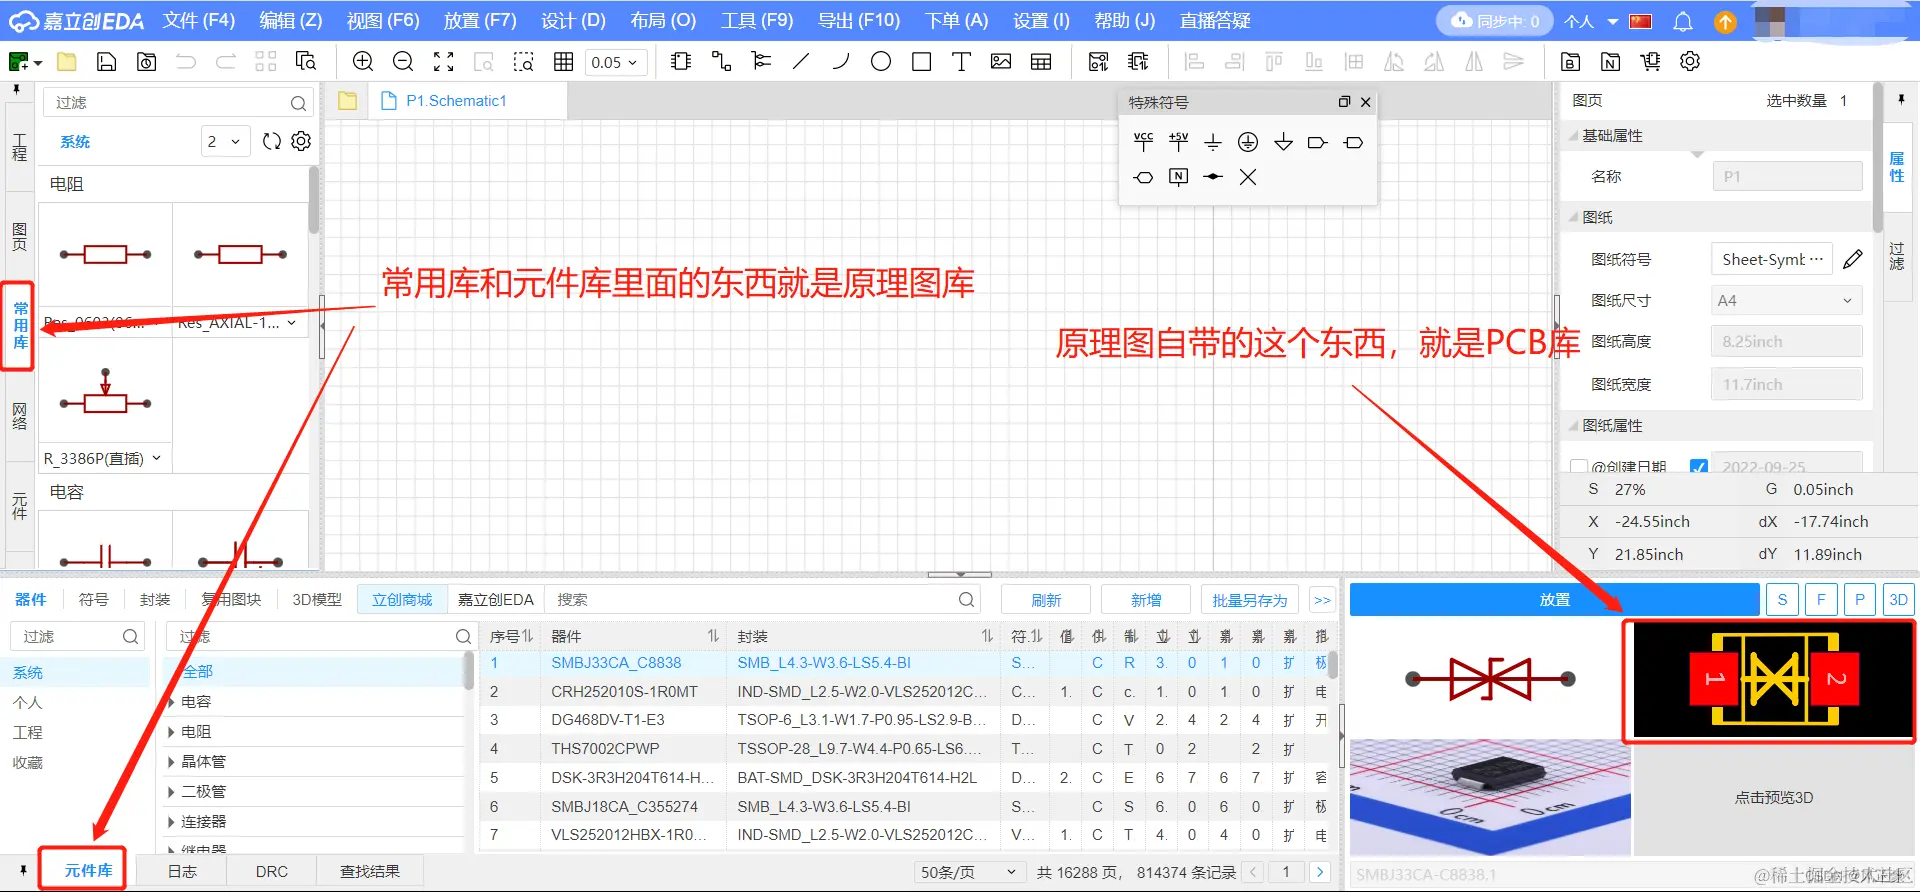Open the grid size 0.05 dropdown
The height and width of the screenshot is (892, 1920).
pos(615,62)
